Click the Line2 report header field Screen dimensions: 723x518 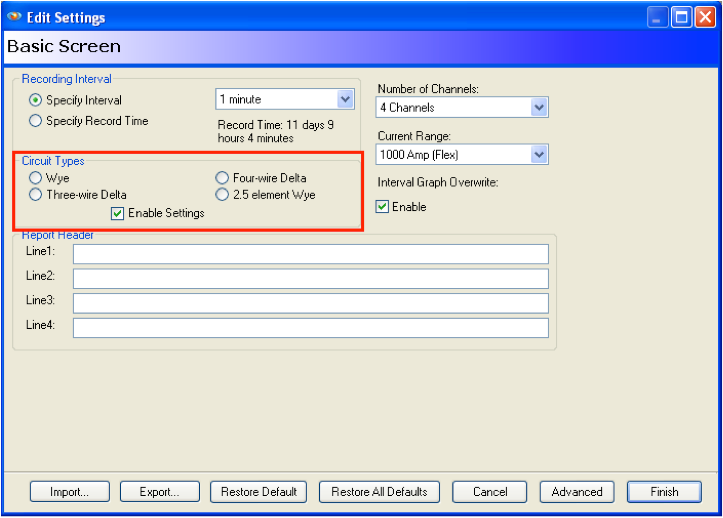(310, 278)
